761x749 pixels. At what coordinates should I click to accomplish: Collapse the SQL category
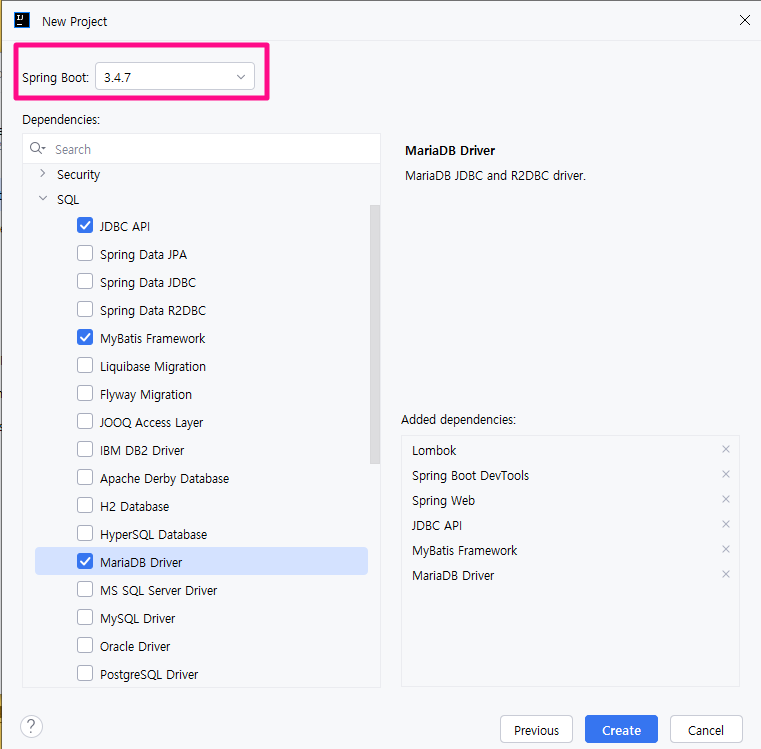coord(43,198)
